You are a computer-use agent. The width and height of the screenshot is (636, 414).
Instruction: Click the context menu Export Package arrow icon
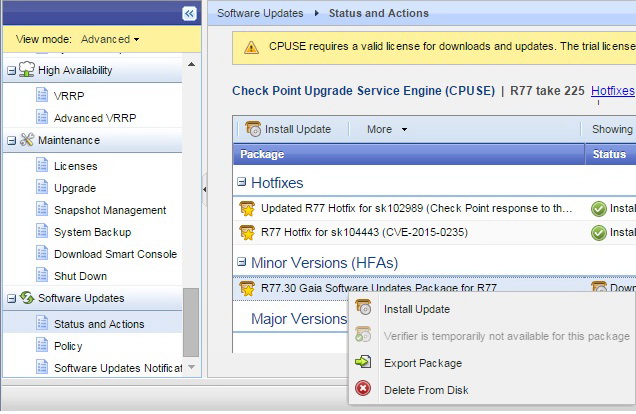coord(363,362)
